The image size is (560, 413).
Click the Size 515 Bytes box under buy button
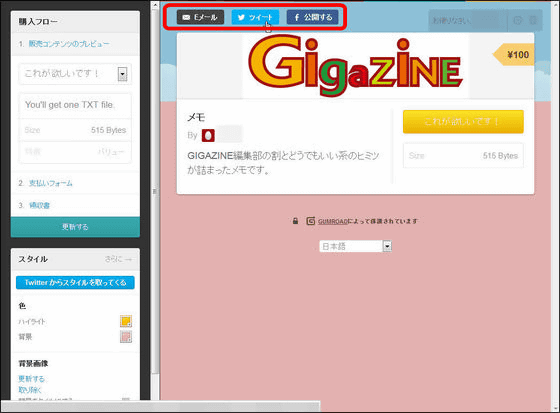pyautogui.click(x=463, y=155)
